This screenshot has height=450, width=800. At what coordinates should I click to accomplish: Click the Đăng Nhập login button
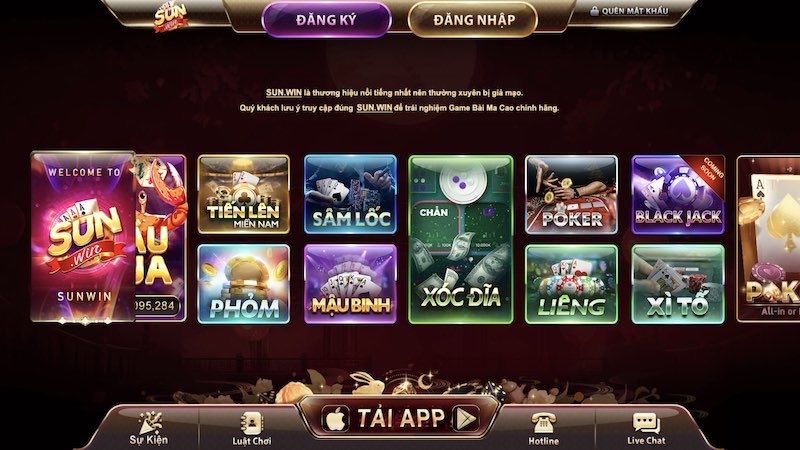473,20
